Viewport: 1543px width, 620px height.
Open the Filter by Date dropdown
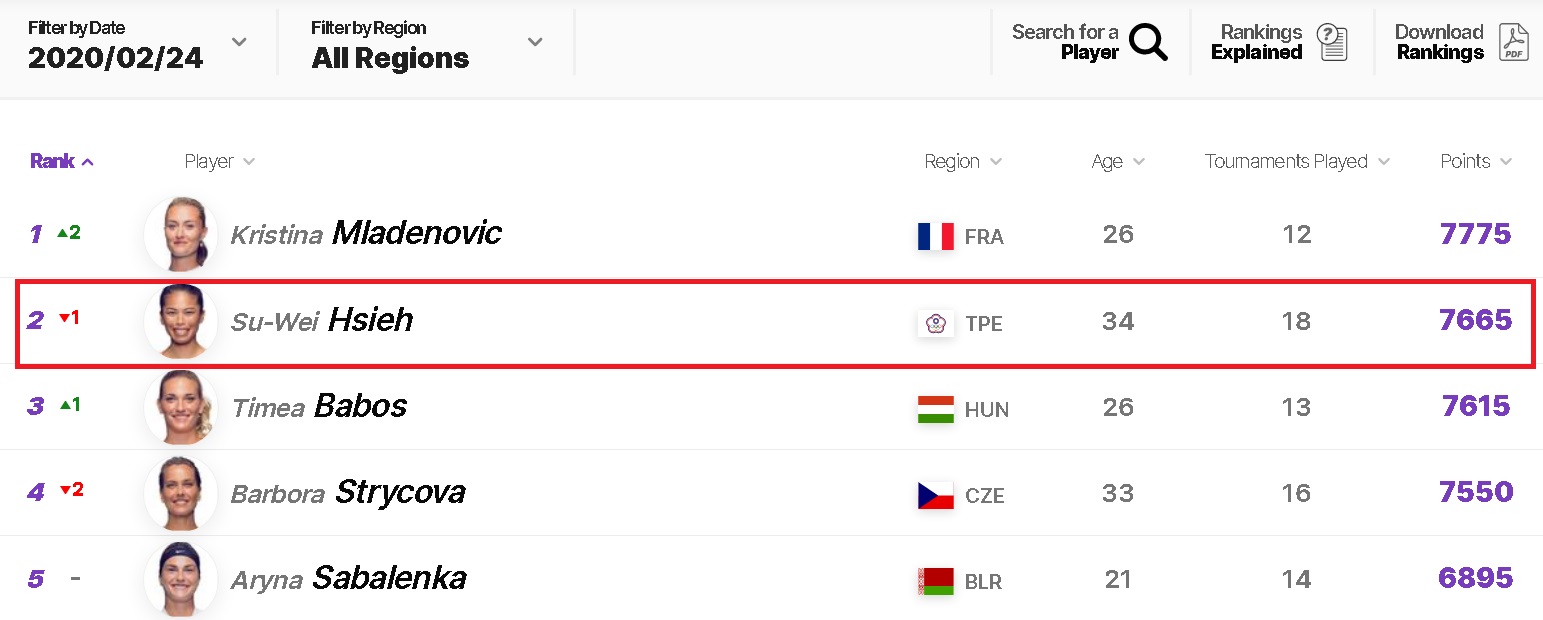pyautogui.click(x=138, y=43)
